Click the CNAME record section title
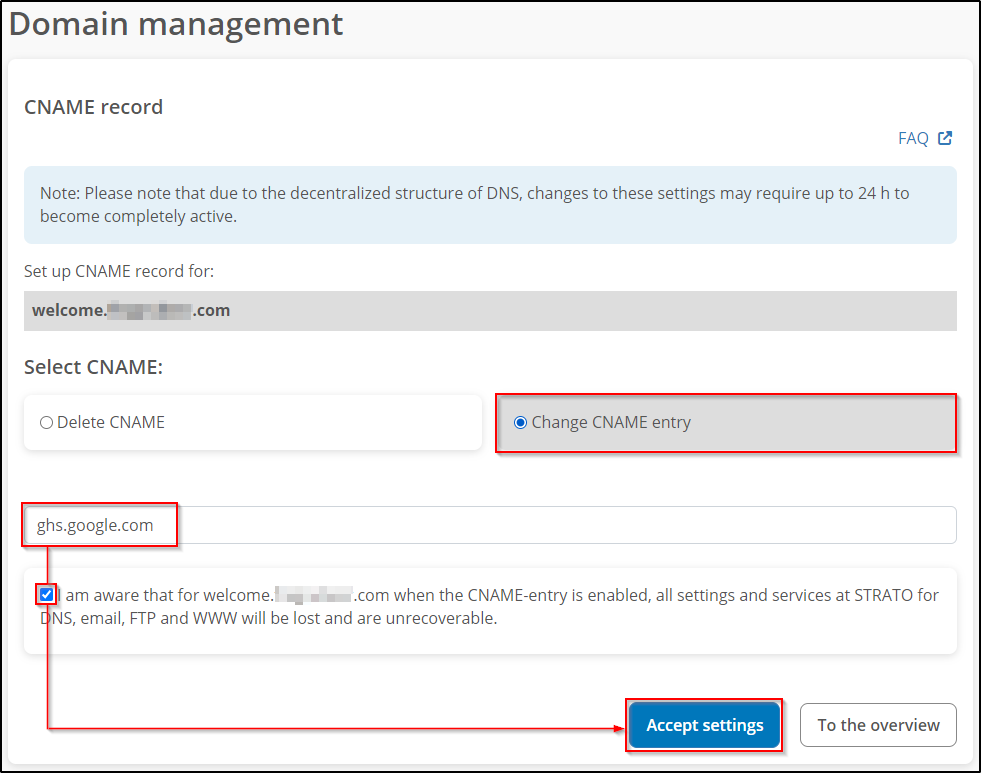The width and height of the screenshot is (981, 773). (x=93, y=107)
